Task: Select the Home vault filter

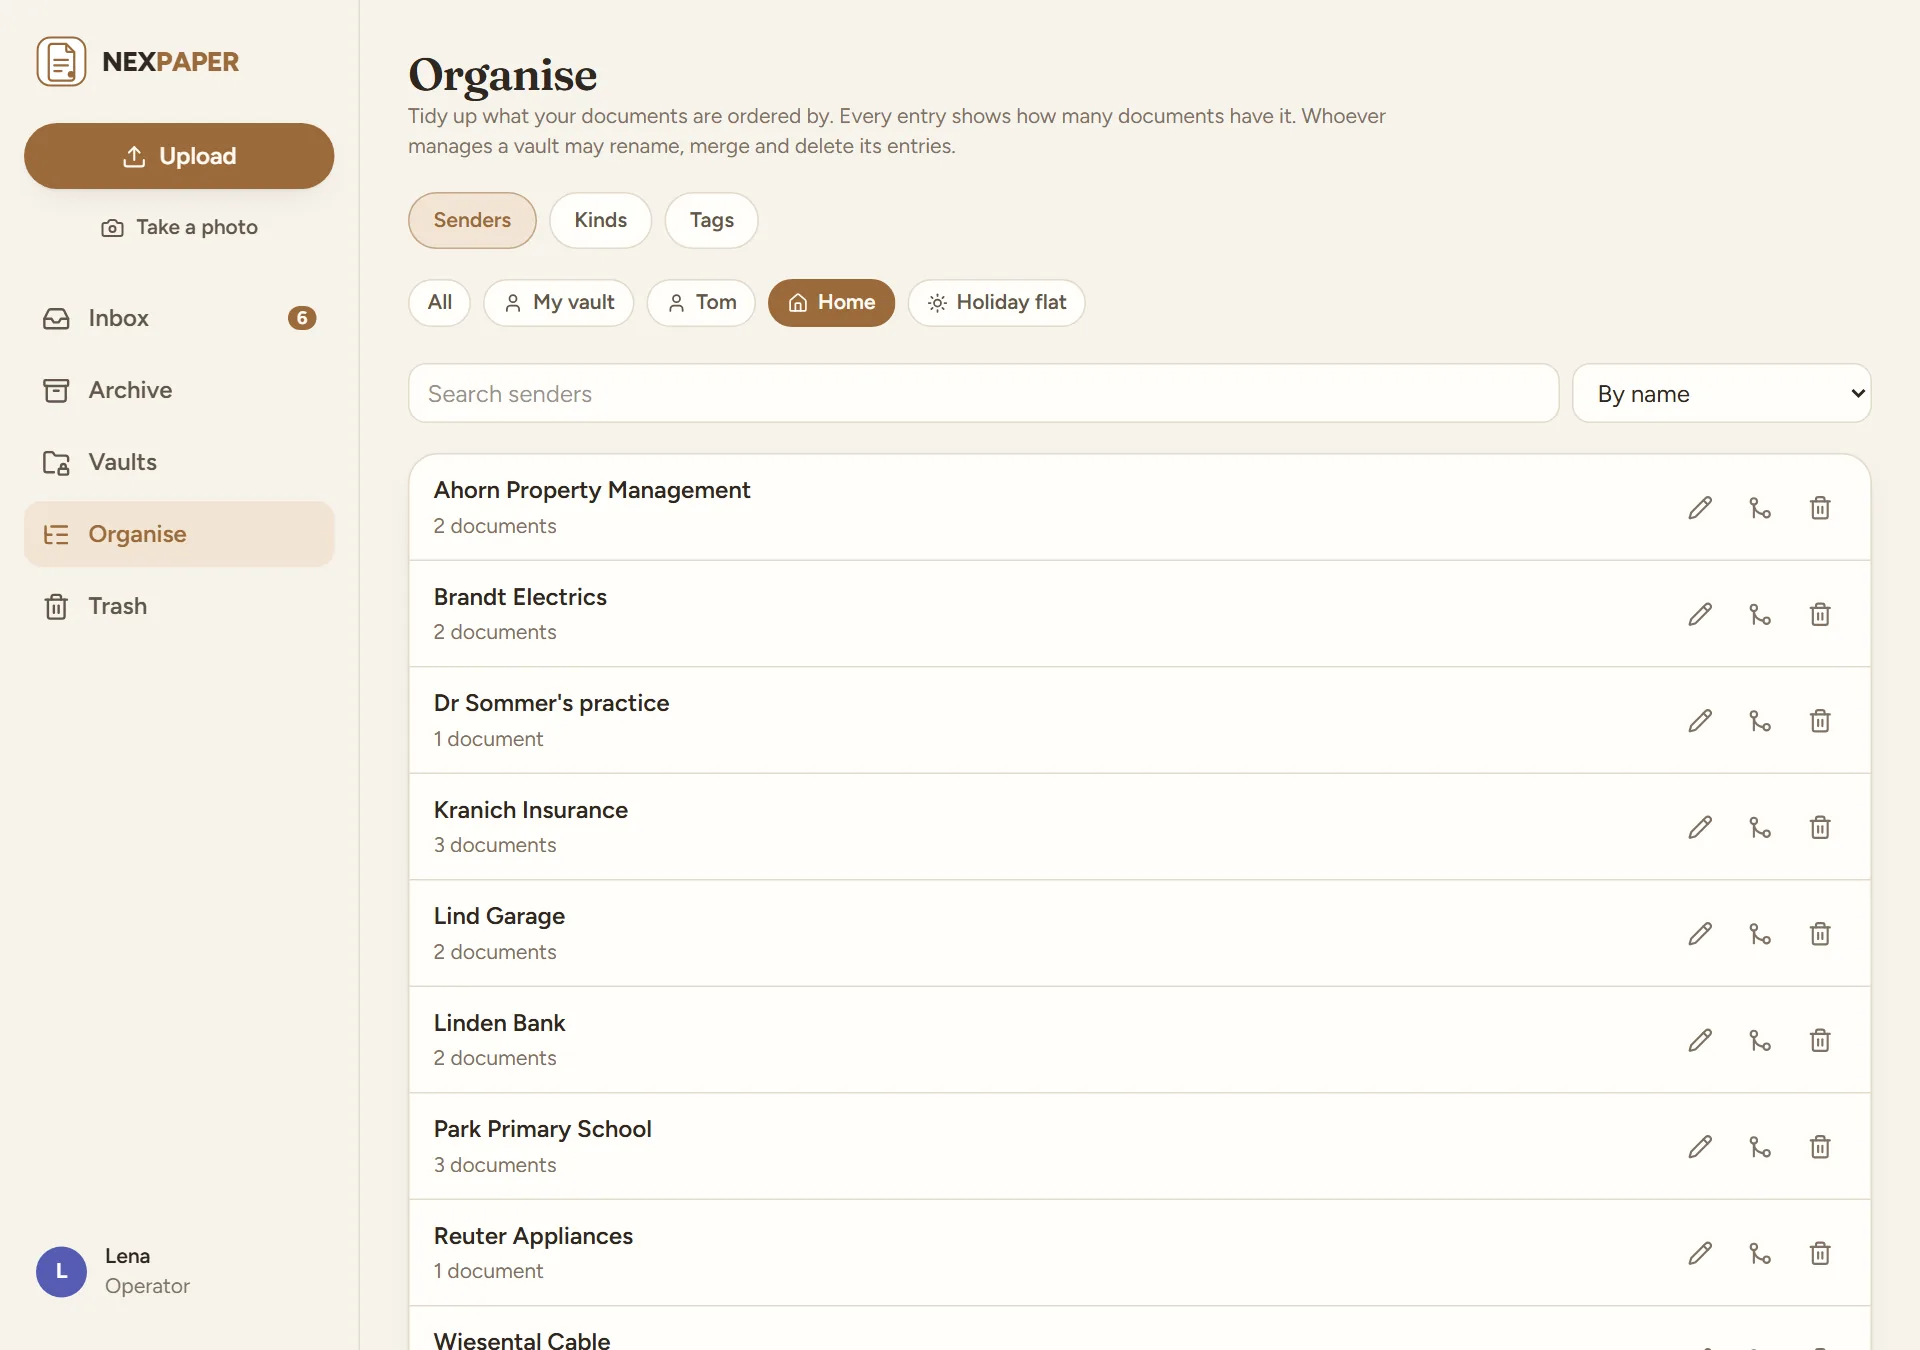Action: tap(831, 302)
